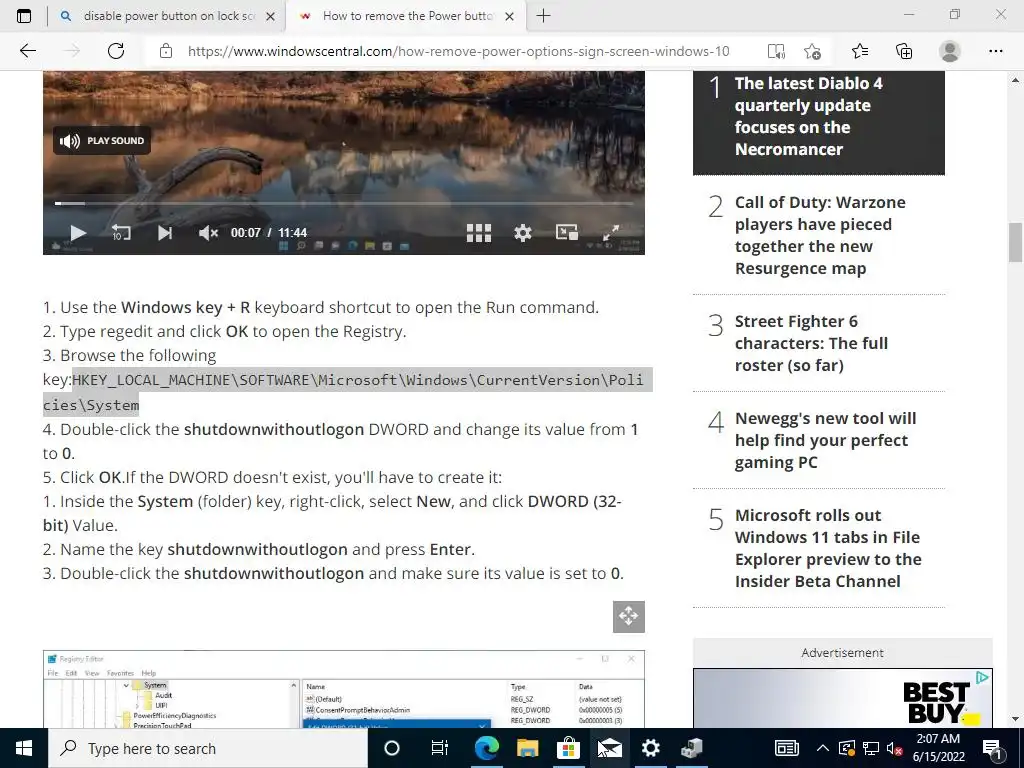
Task: Open video settings gear
Action: [x=522, y=232]
